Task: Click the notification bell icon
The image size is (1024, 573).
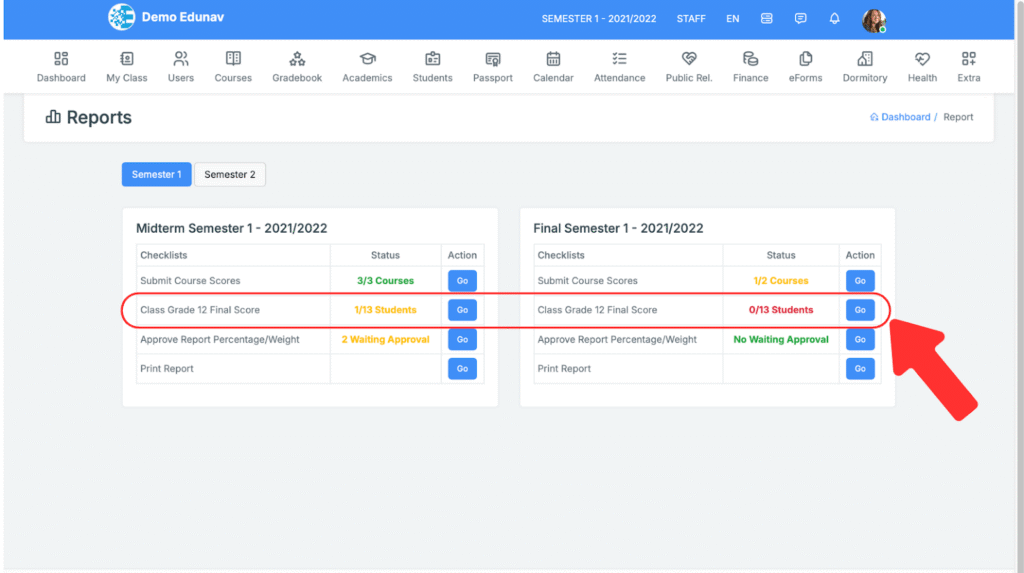Action: click(x=834, y=19)
